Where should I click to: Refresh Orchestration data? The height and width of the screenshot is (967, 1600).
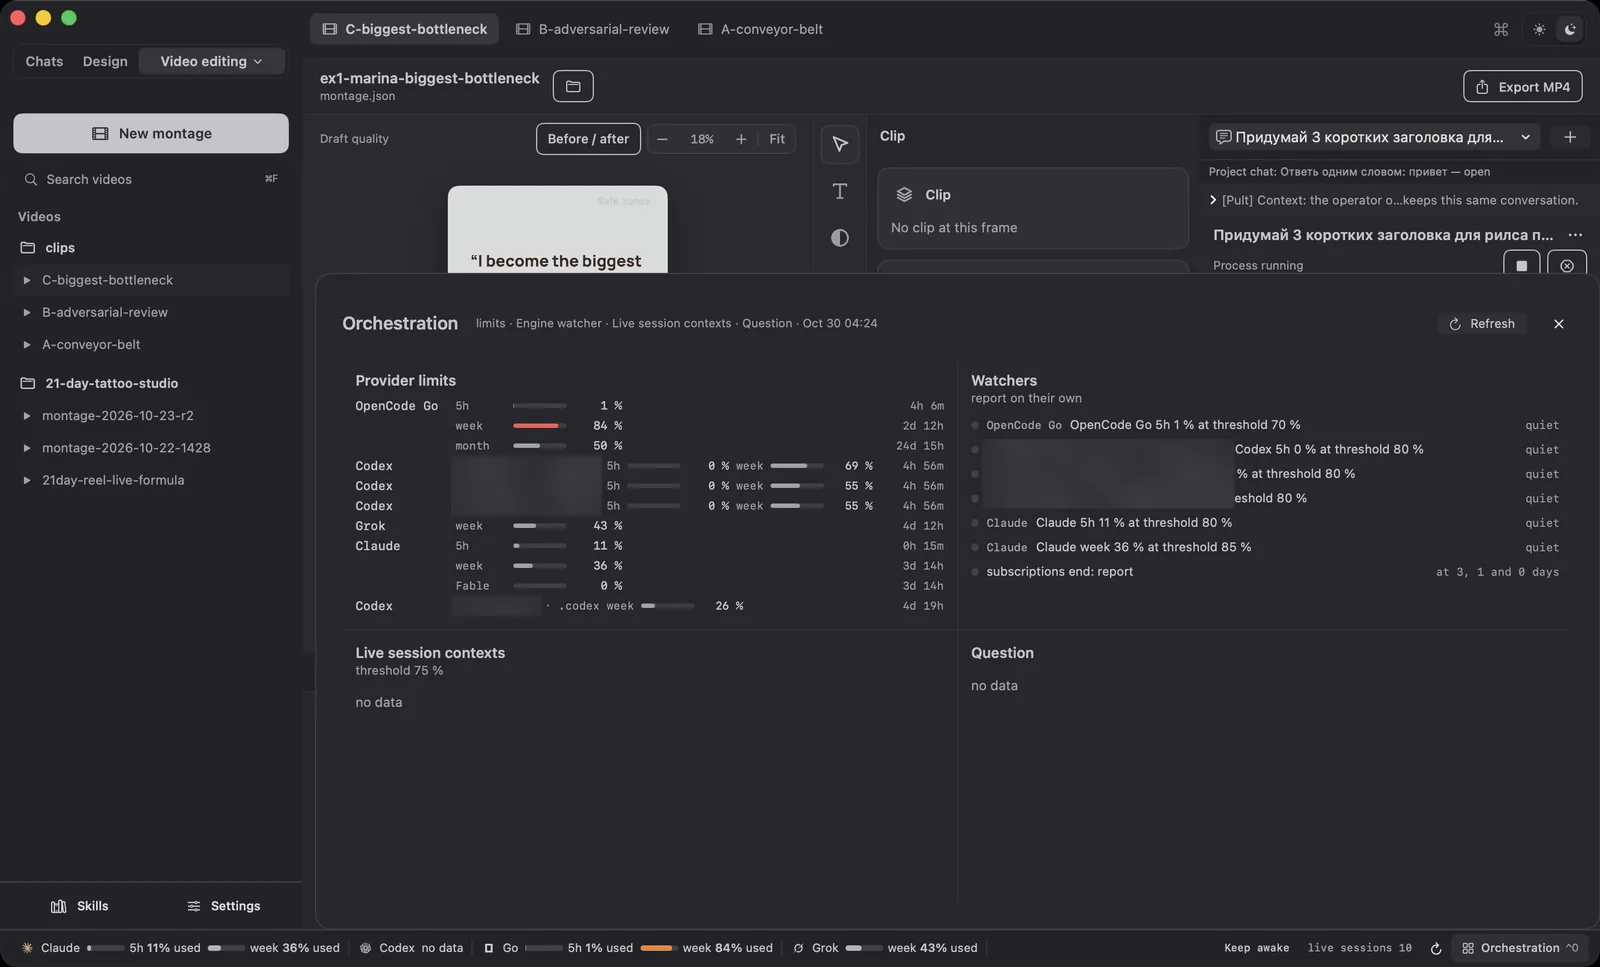pos(1482,324)
